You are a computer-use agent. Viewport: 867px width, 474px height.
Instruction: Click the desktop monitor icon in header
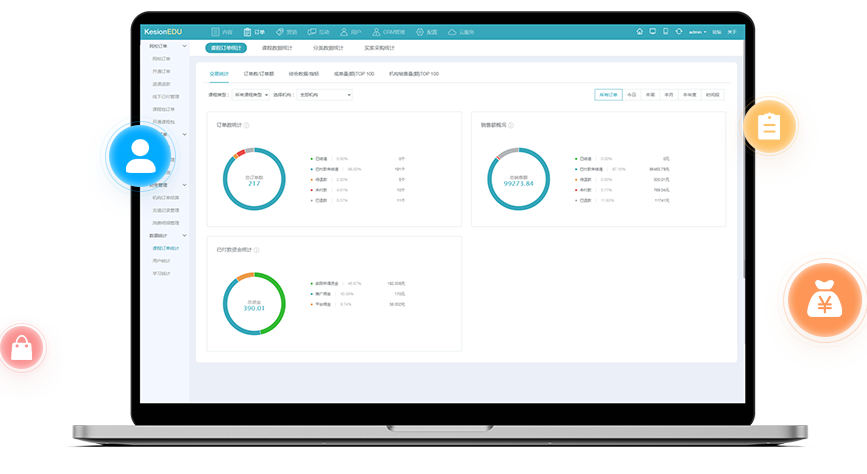[653, 31]
